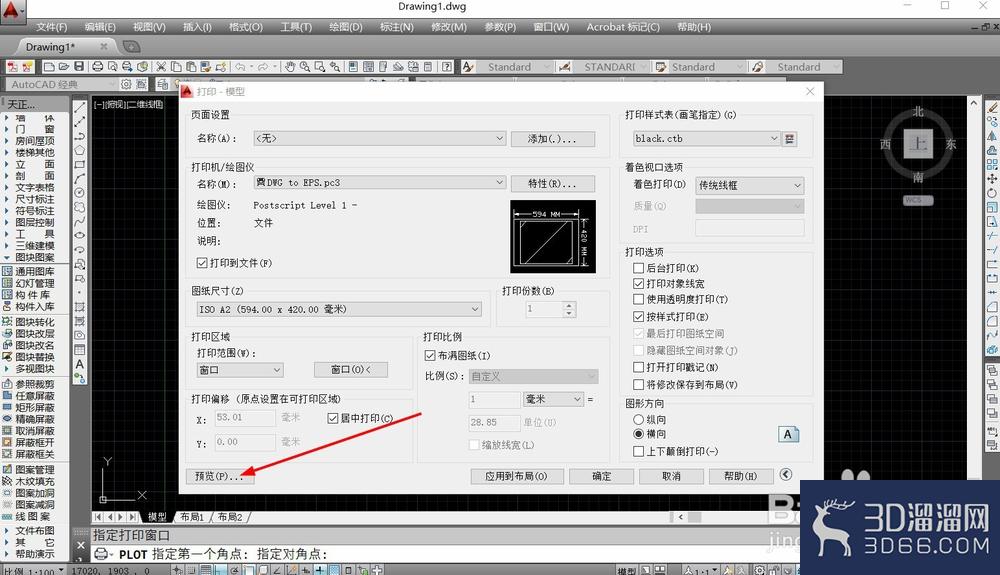Open plot style table black.ctb dropdown
The width and height of the screenshot is (1000, 575).
click(x=706, y=138)
